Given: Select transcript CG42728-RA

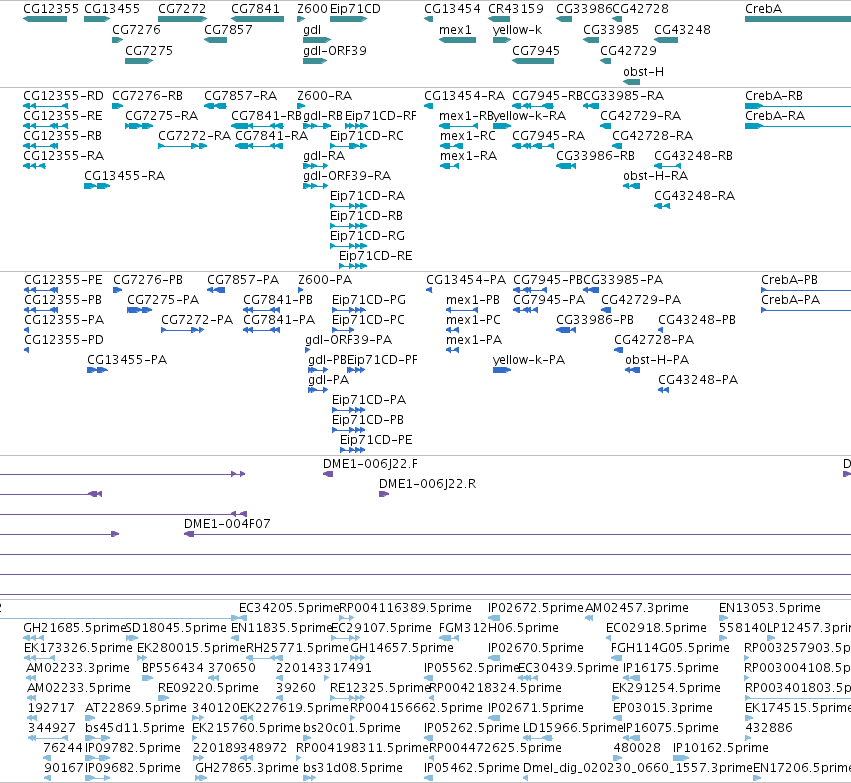Looking at the screenshot, I should coord(652,136).
